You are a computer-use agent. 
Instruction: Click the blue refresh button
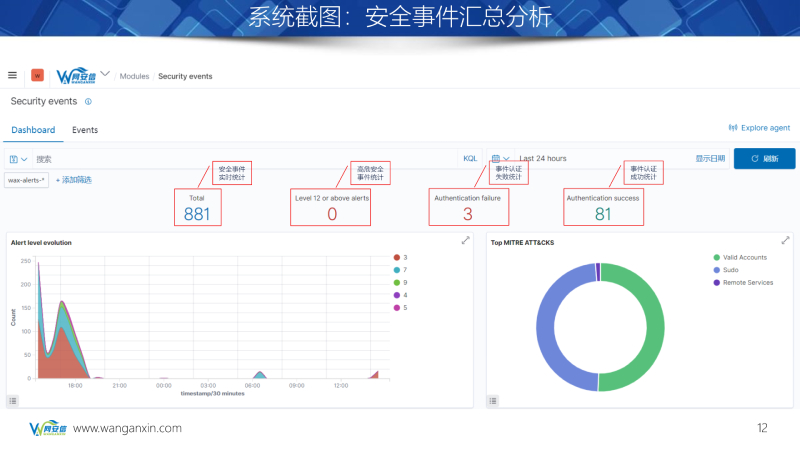(764, 159)
